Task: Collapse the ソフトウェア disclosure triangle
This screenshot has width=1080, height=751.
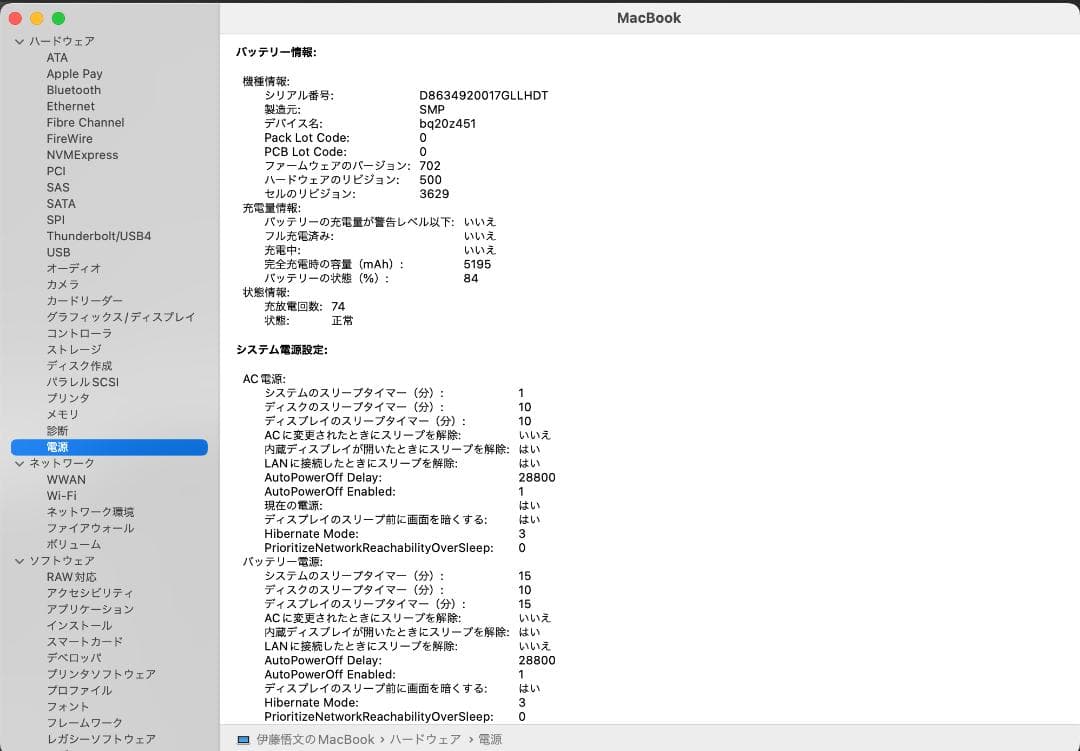Action: pyautogui.click(x=18, y=561)
